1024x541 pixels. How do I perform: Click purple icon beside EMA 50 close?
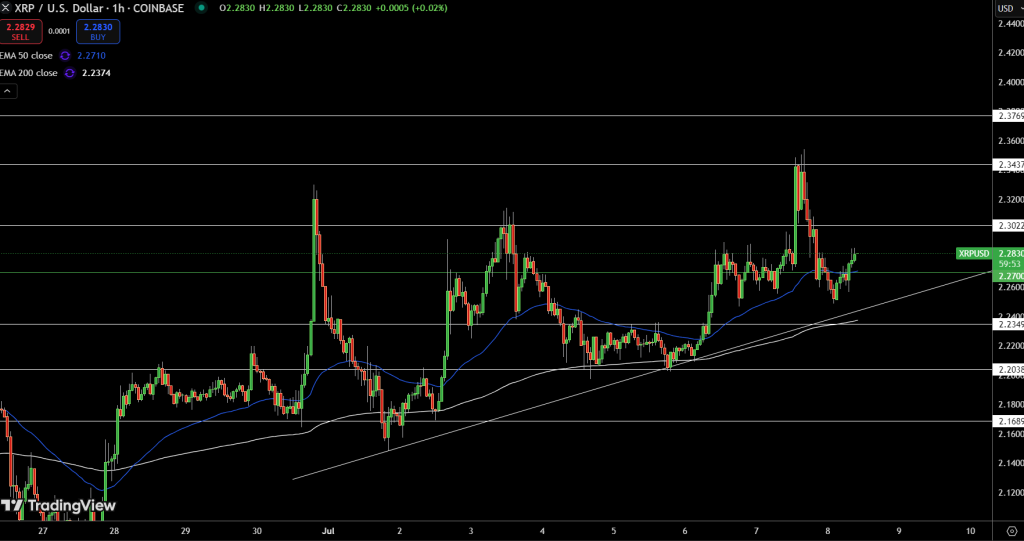pos(65,56)
